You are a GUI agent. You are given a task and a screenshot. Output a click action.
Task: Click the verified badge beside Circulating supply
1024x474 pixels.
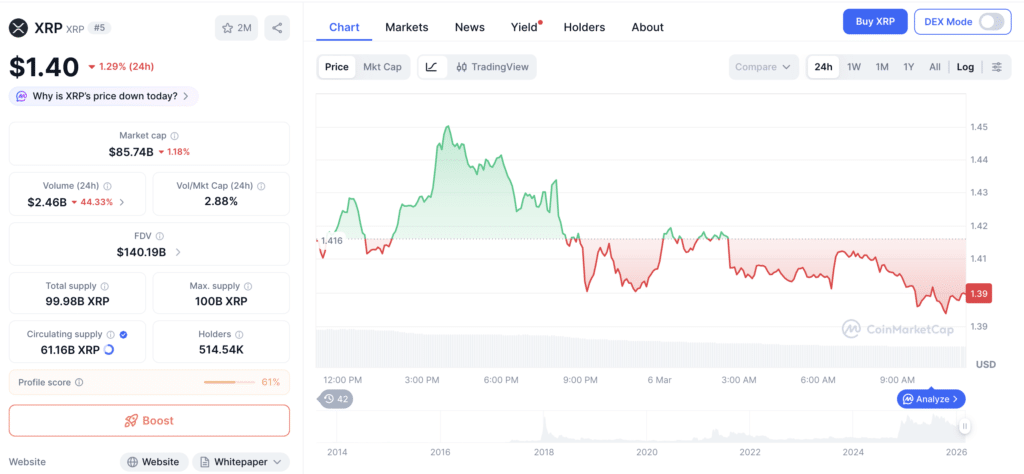click(123, 334)
